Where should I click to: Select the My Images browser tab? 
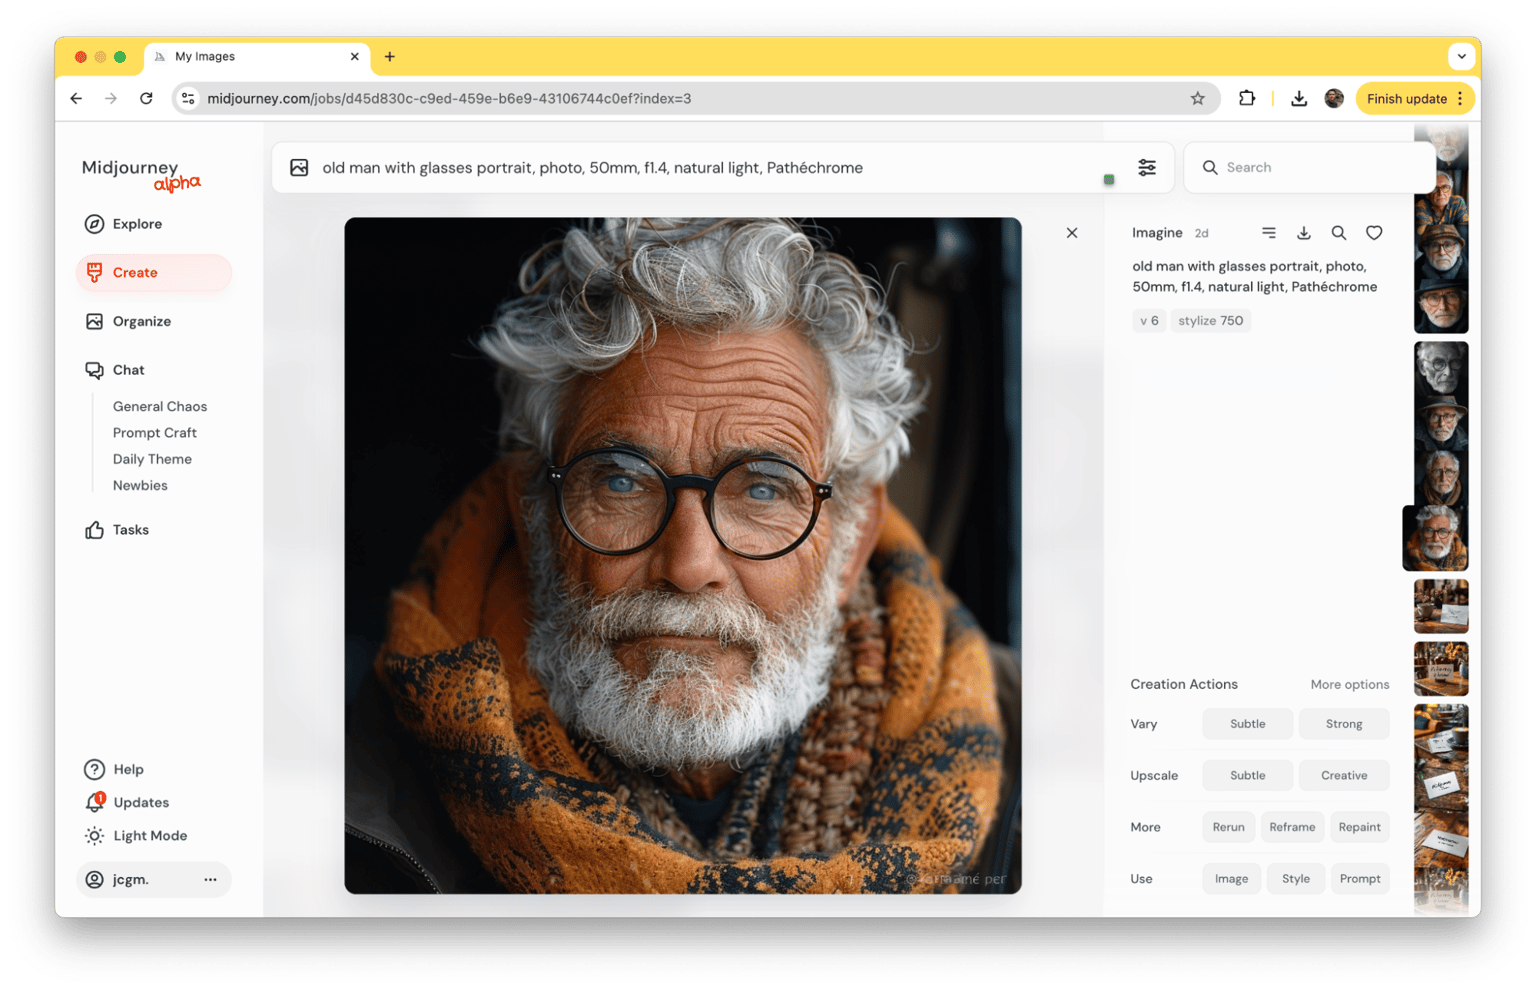click(x=257, y=57)
